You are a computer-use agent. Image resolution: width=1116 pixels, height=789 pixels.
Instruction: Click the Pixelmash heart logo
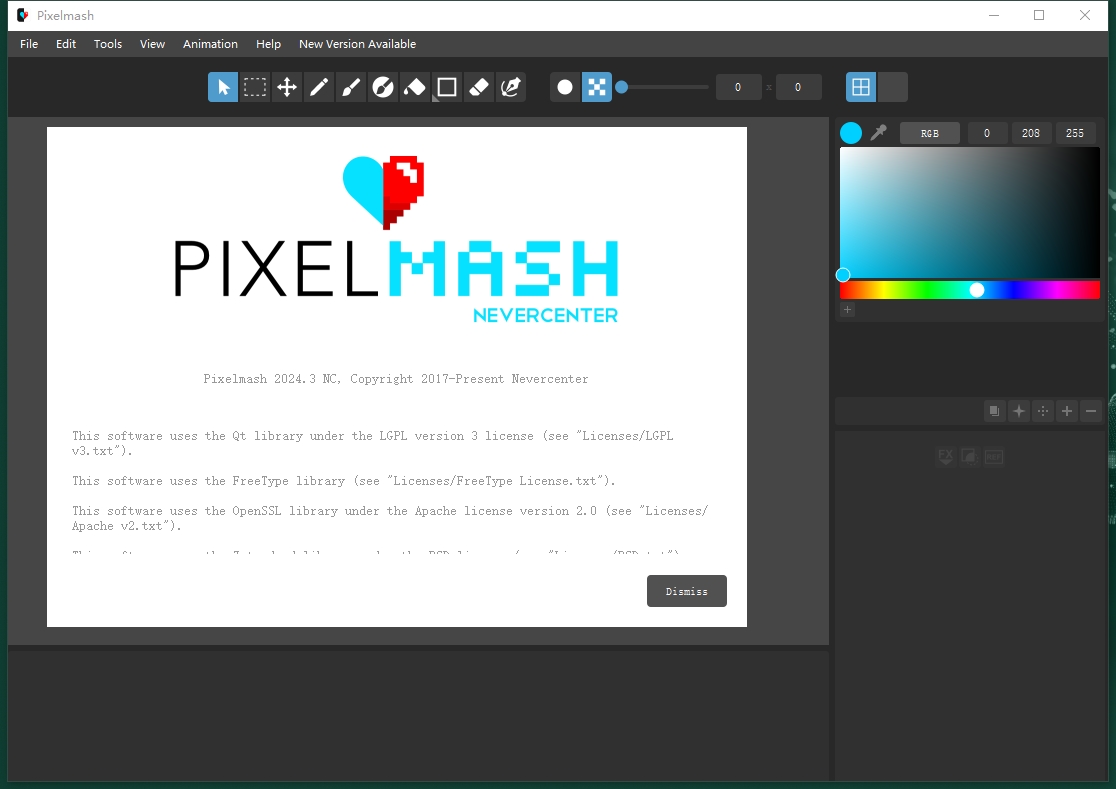pyautogui.click(x=384, y=192)
